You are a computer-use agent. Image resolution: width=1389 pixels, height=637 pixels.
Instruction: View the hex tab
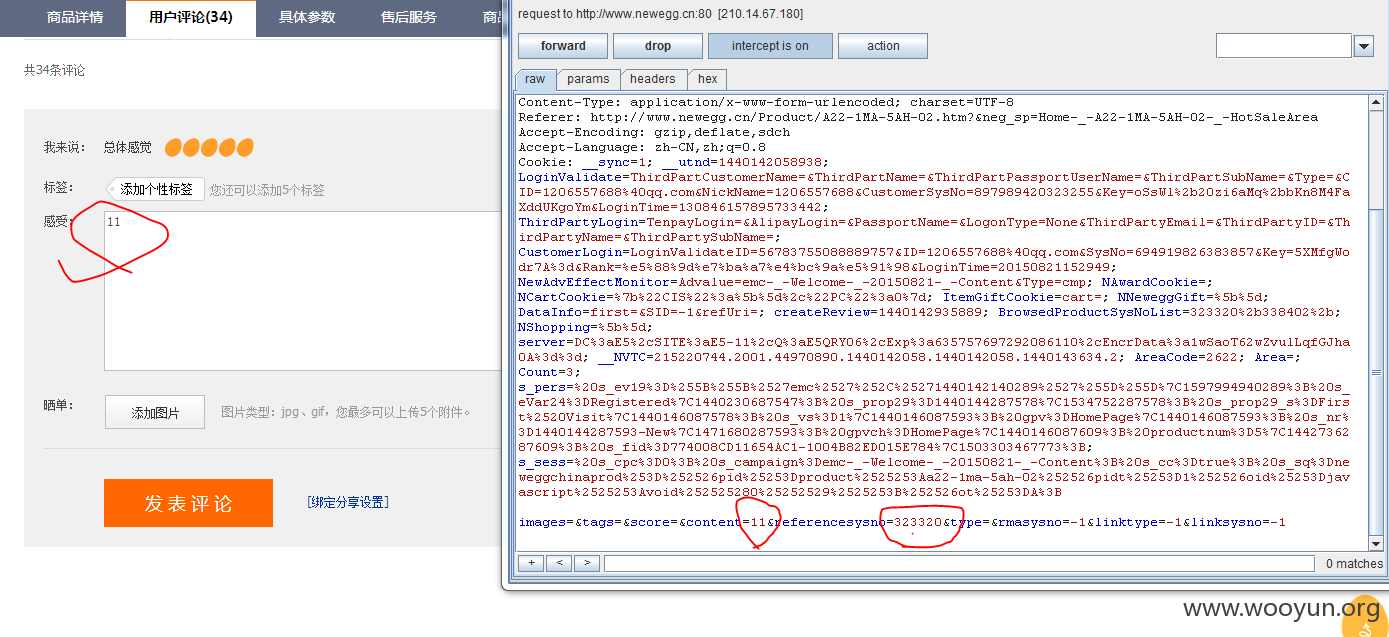coord(707,79)
